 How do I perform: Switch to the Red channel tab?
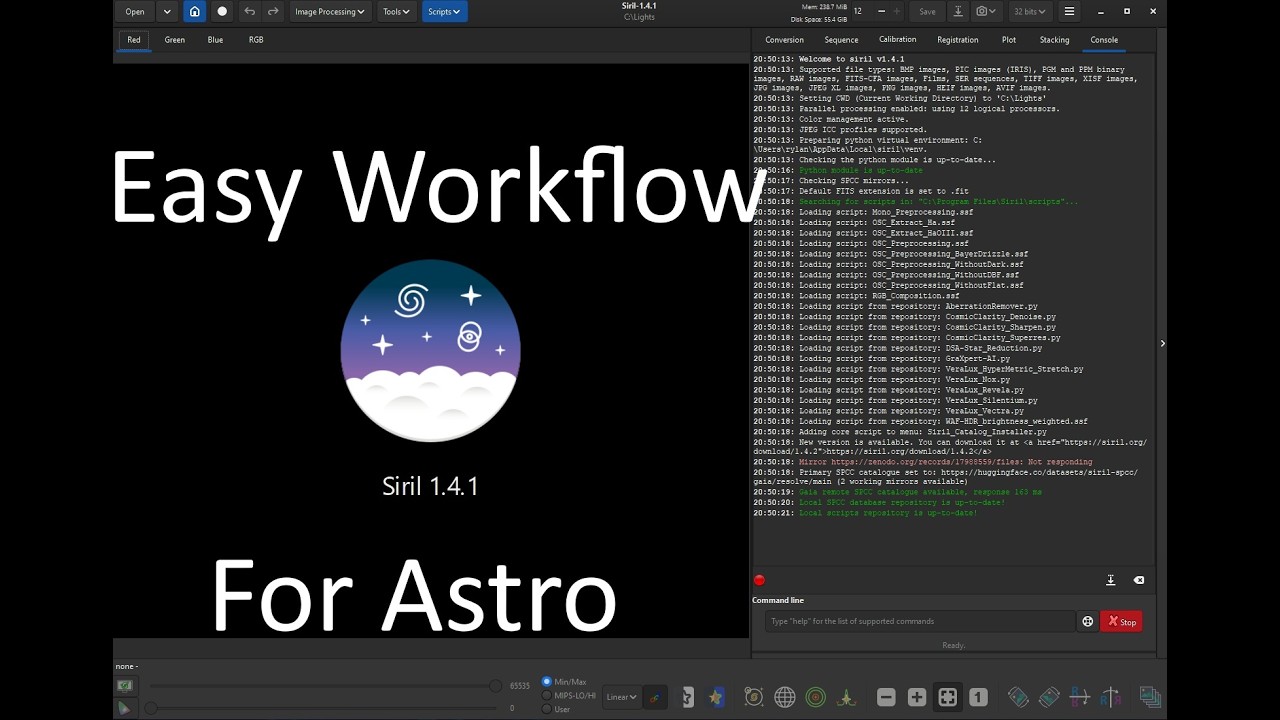pos(134,39)
